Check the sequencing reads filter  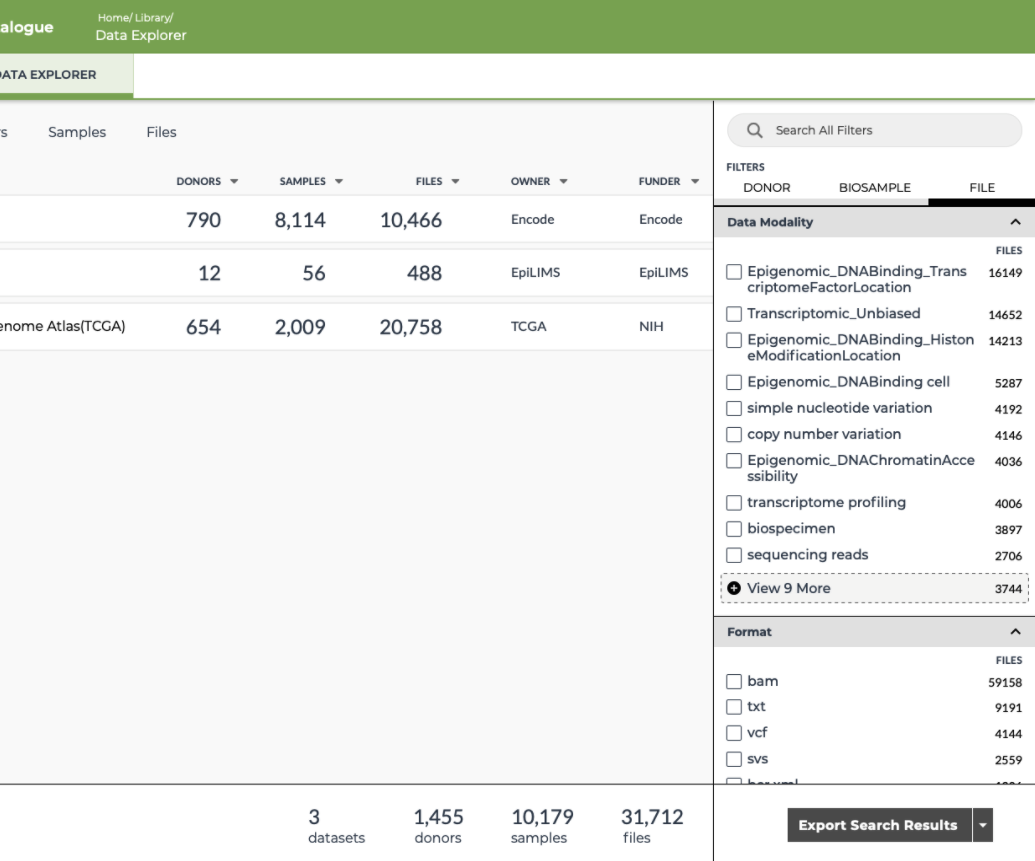coord(734,555)
